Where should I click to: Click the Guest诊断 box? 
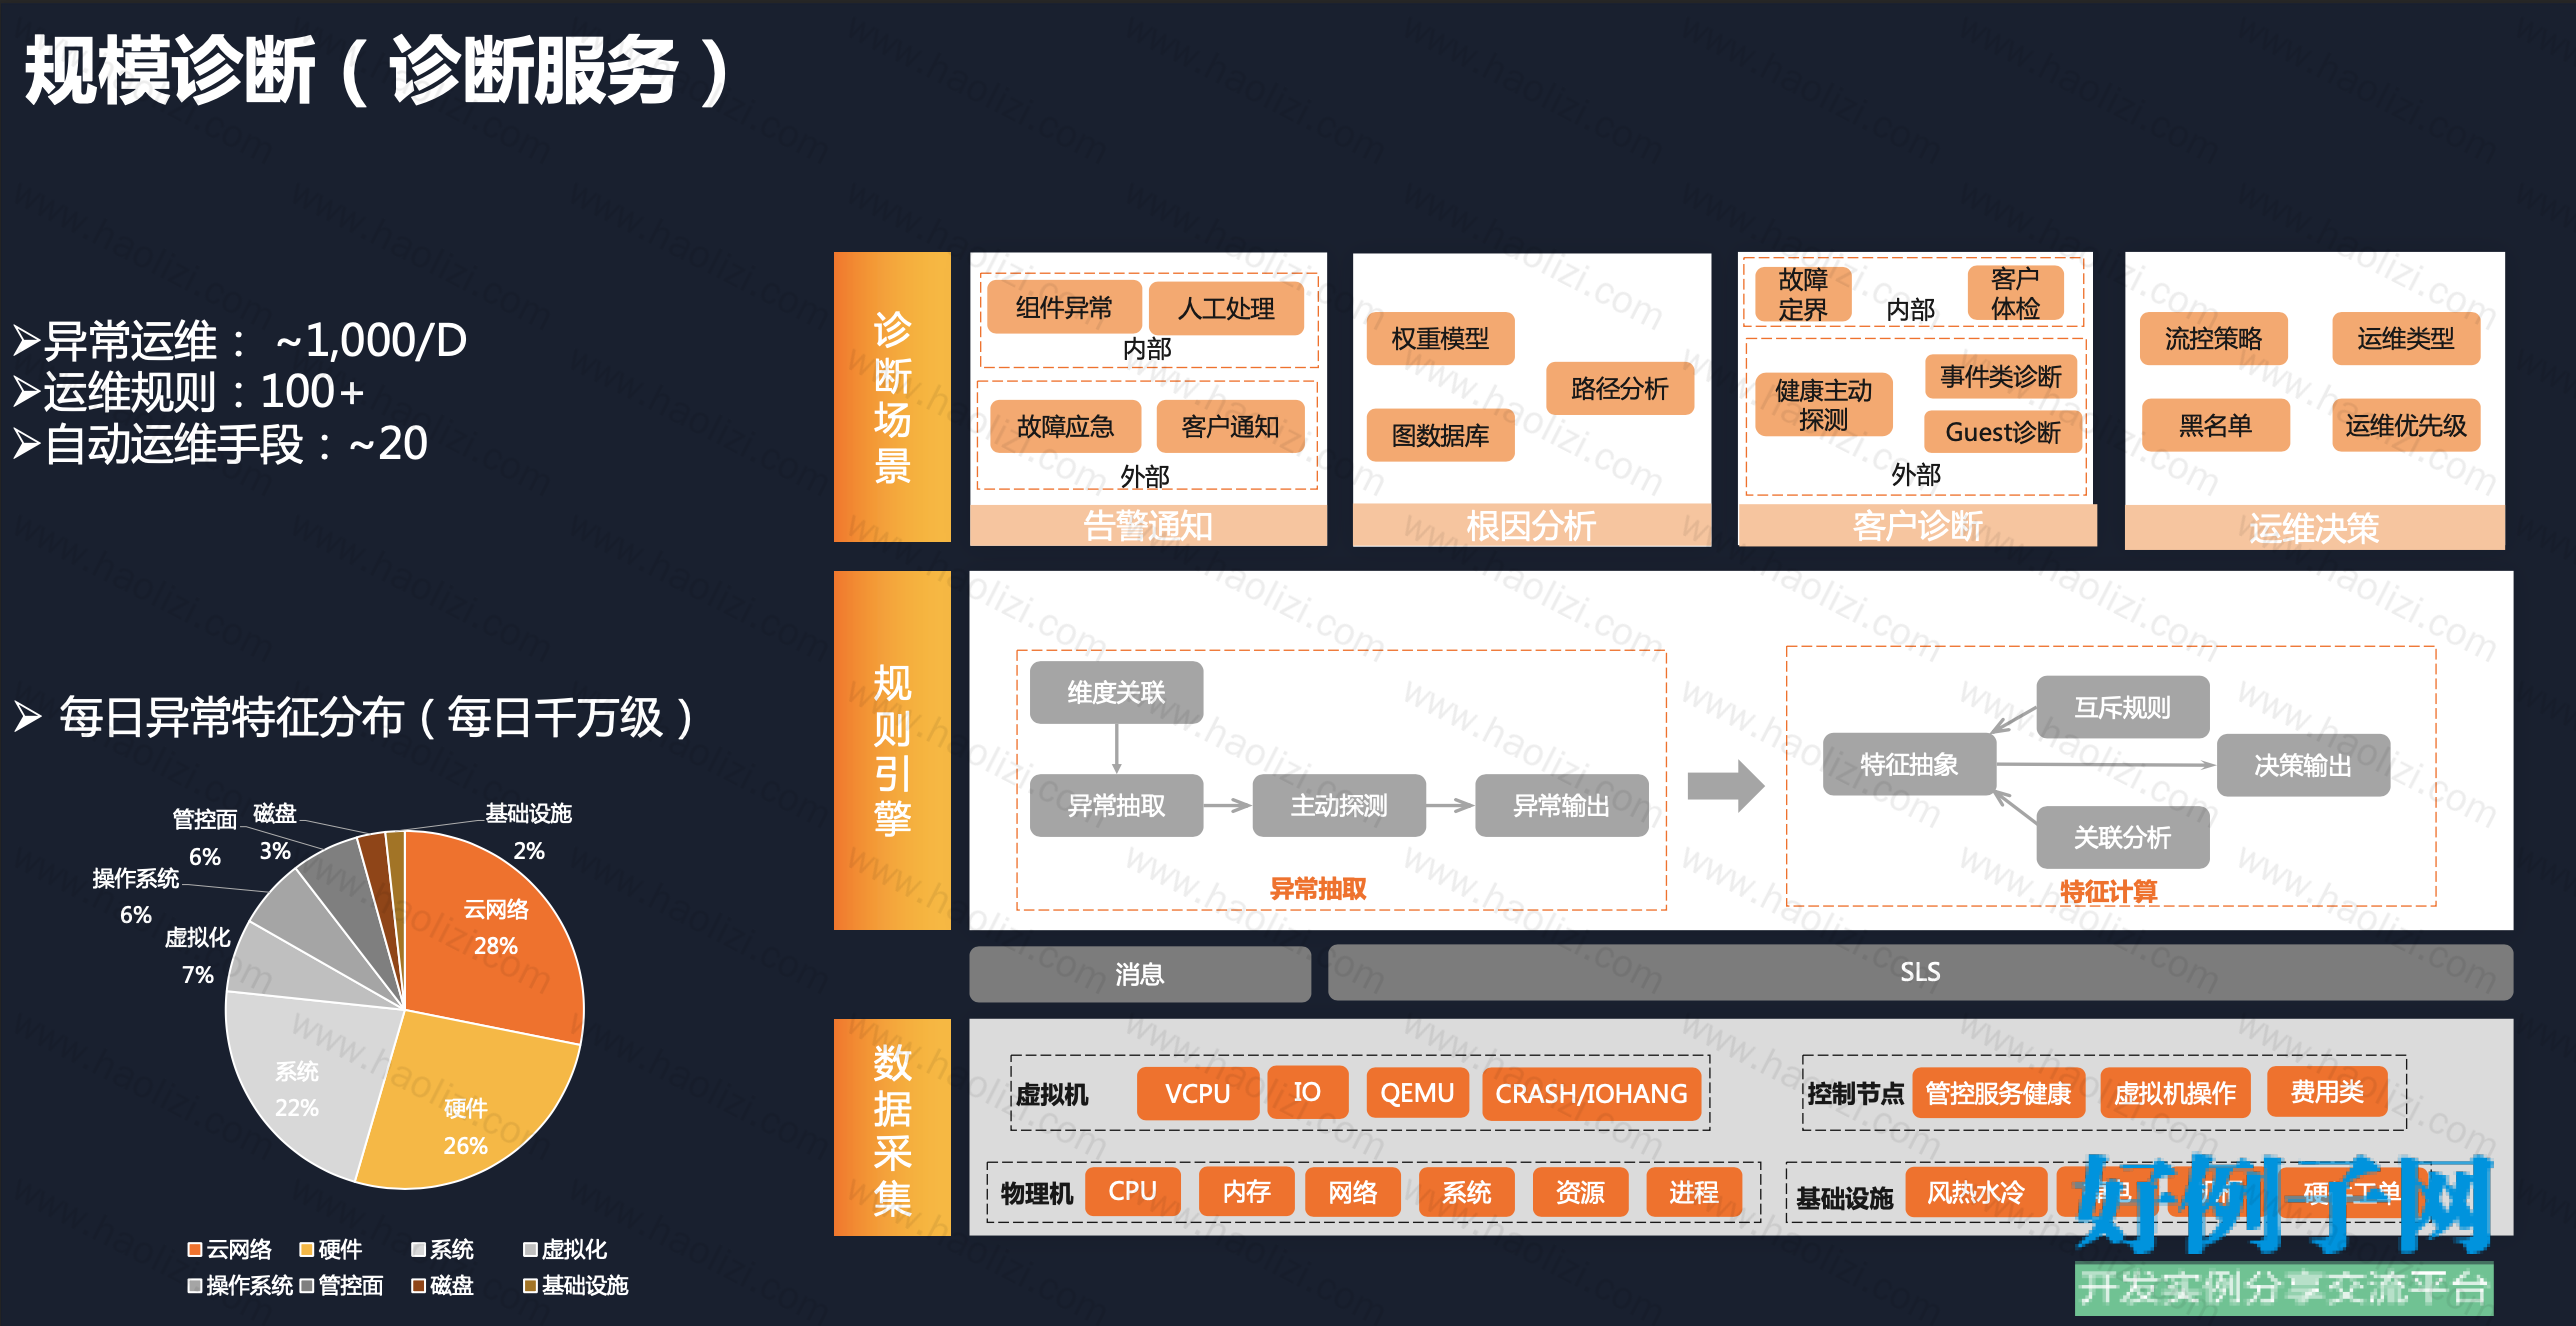(2002, 432)
